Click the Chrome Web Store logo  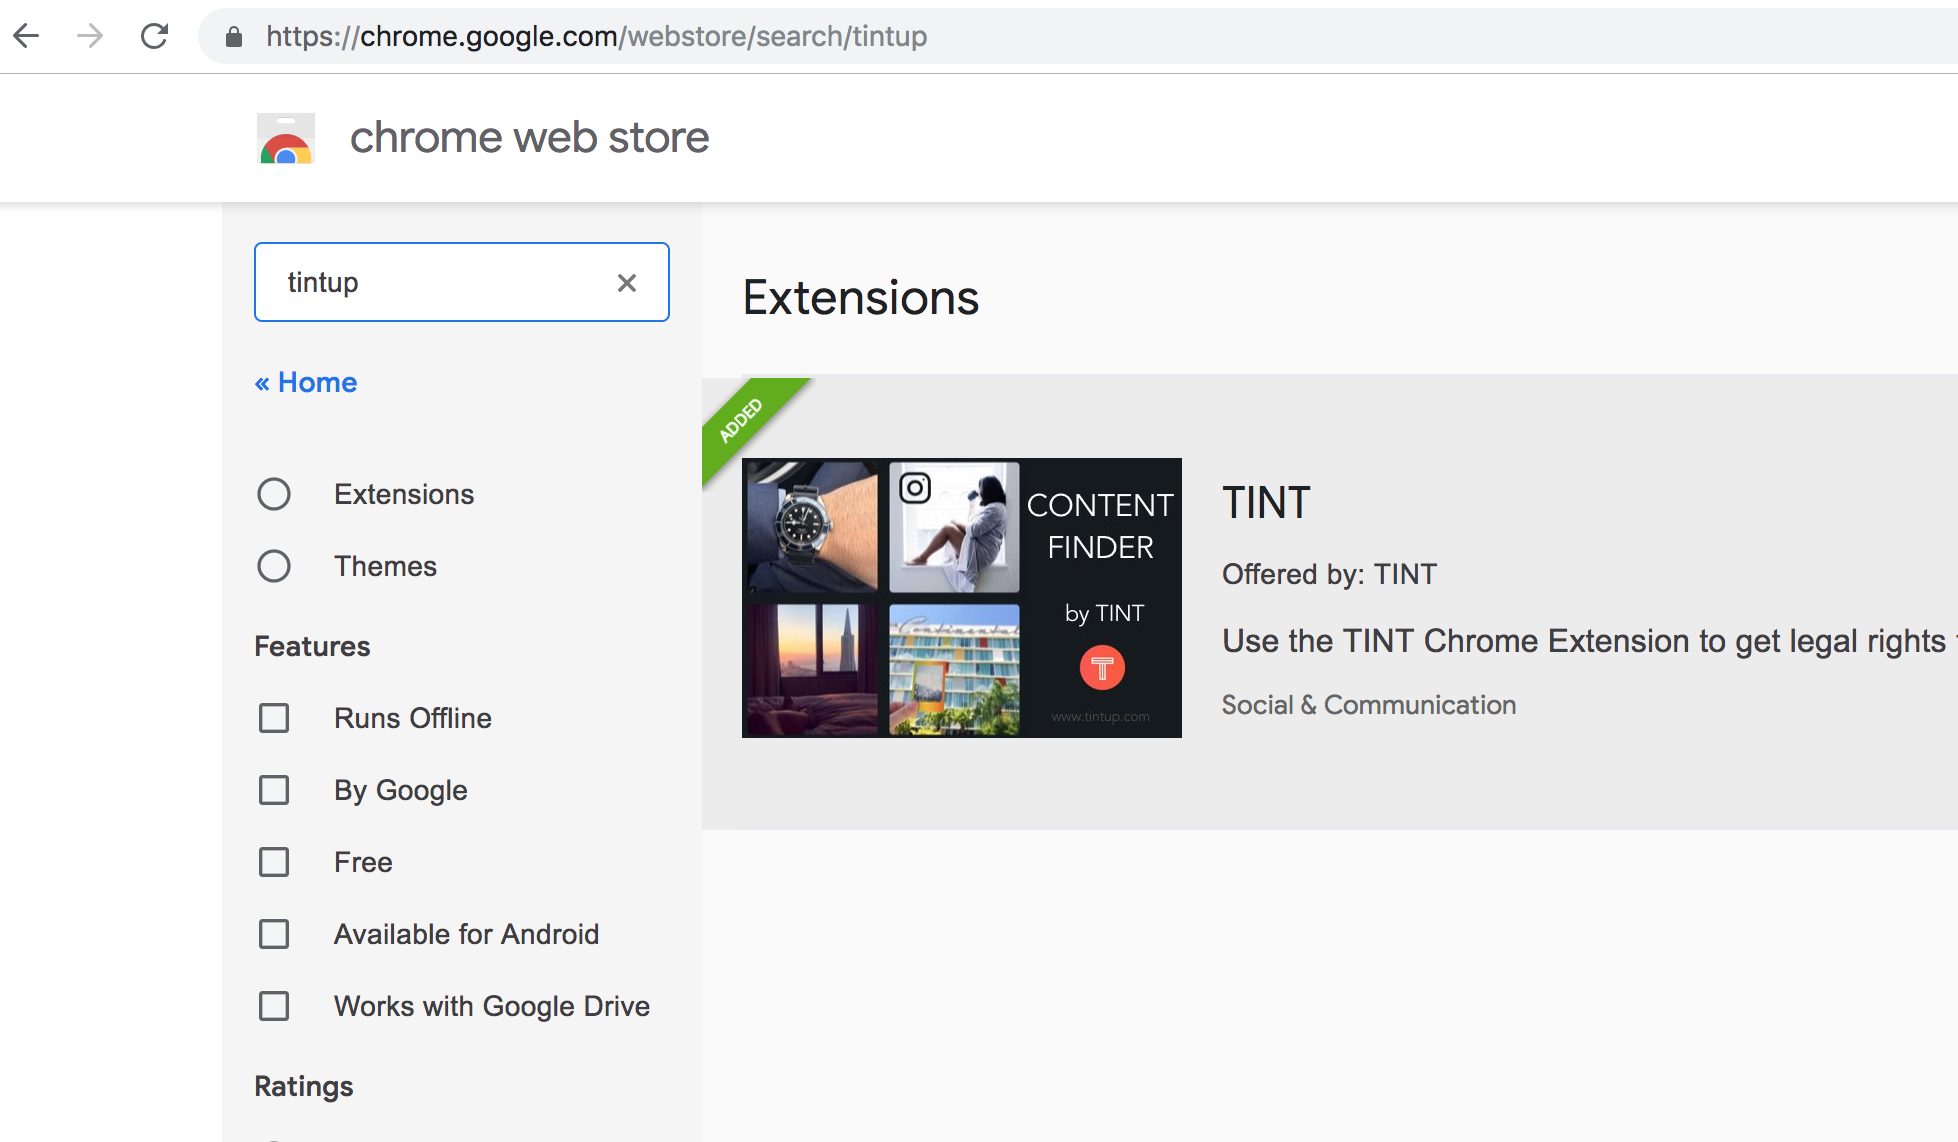pos(286,138)
